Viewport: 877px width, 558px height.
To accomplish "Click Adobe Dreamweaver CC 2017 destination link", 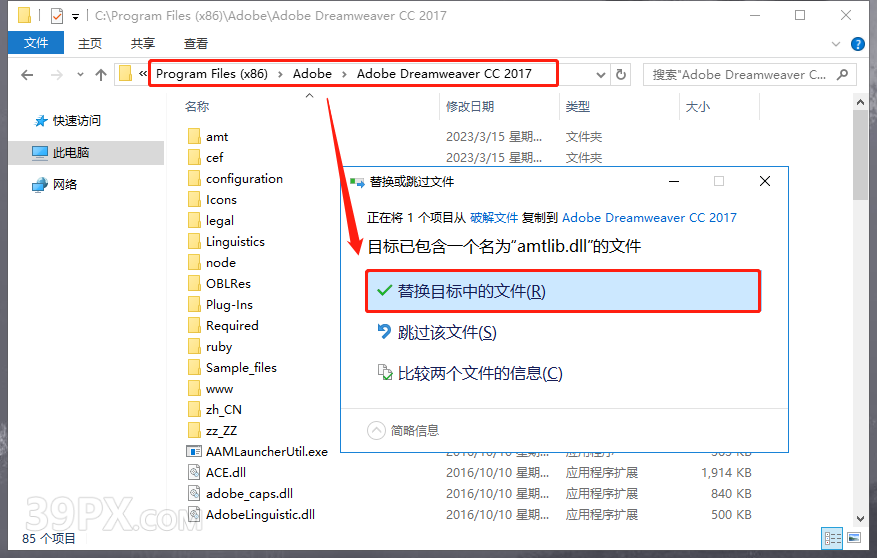I will pos(649,217).
